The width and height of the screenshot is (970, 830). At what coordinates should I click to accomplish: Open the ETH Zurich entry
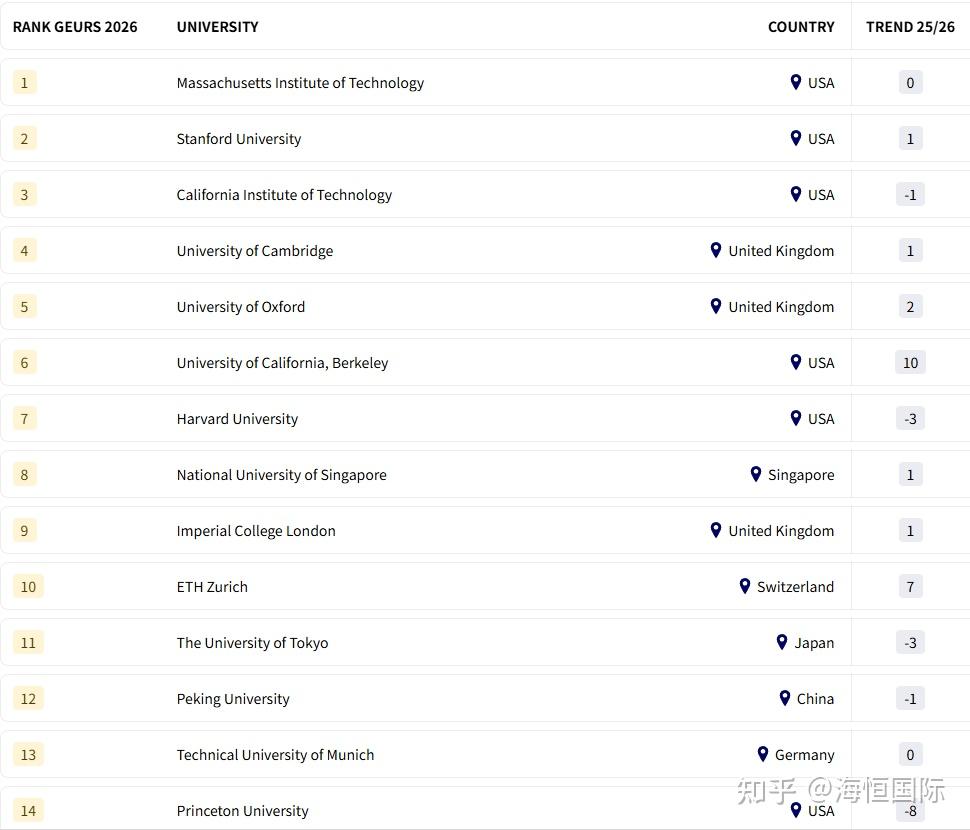[212, 587]
